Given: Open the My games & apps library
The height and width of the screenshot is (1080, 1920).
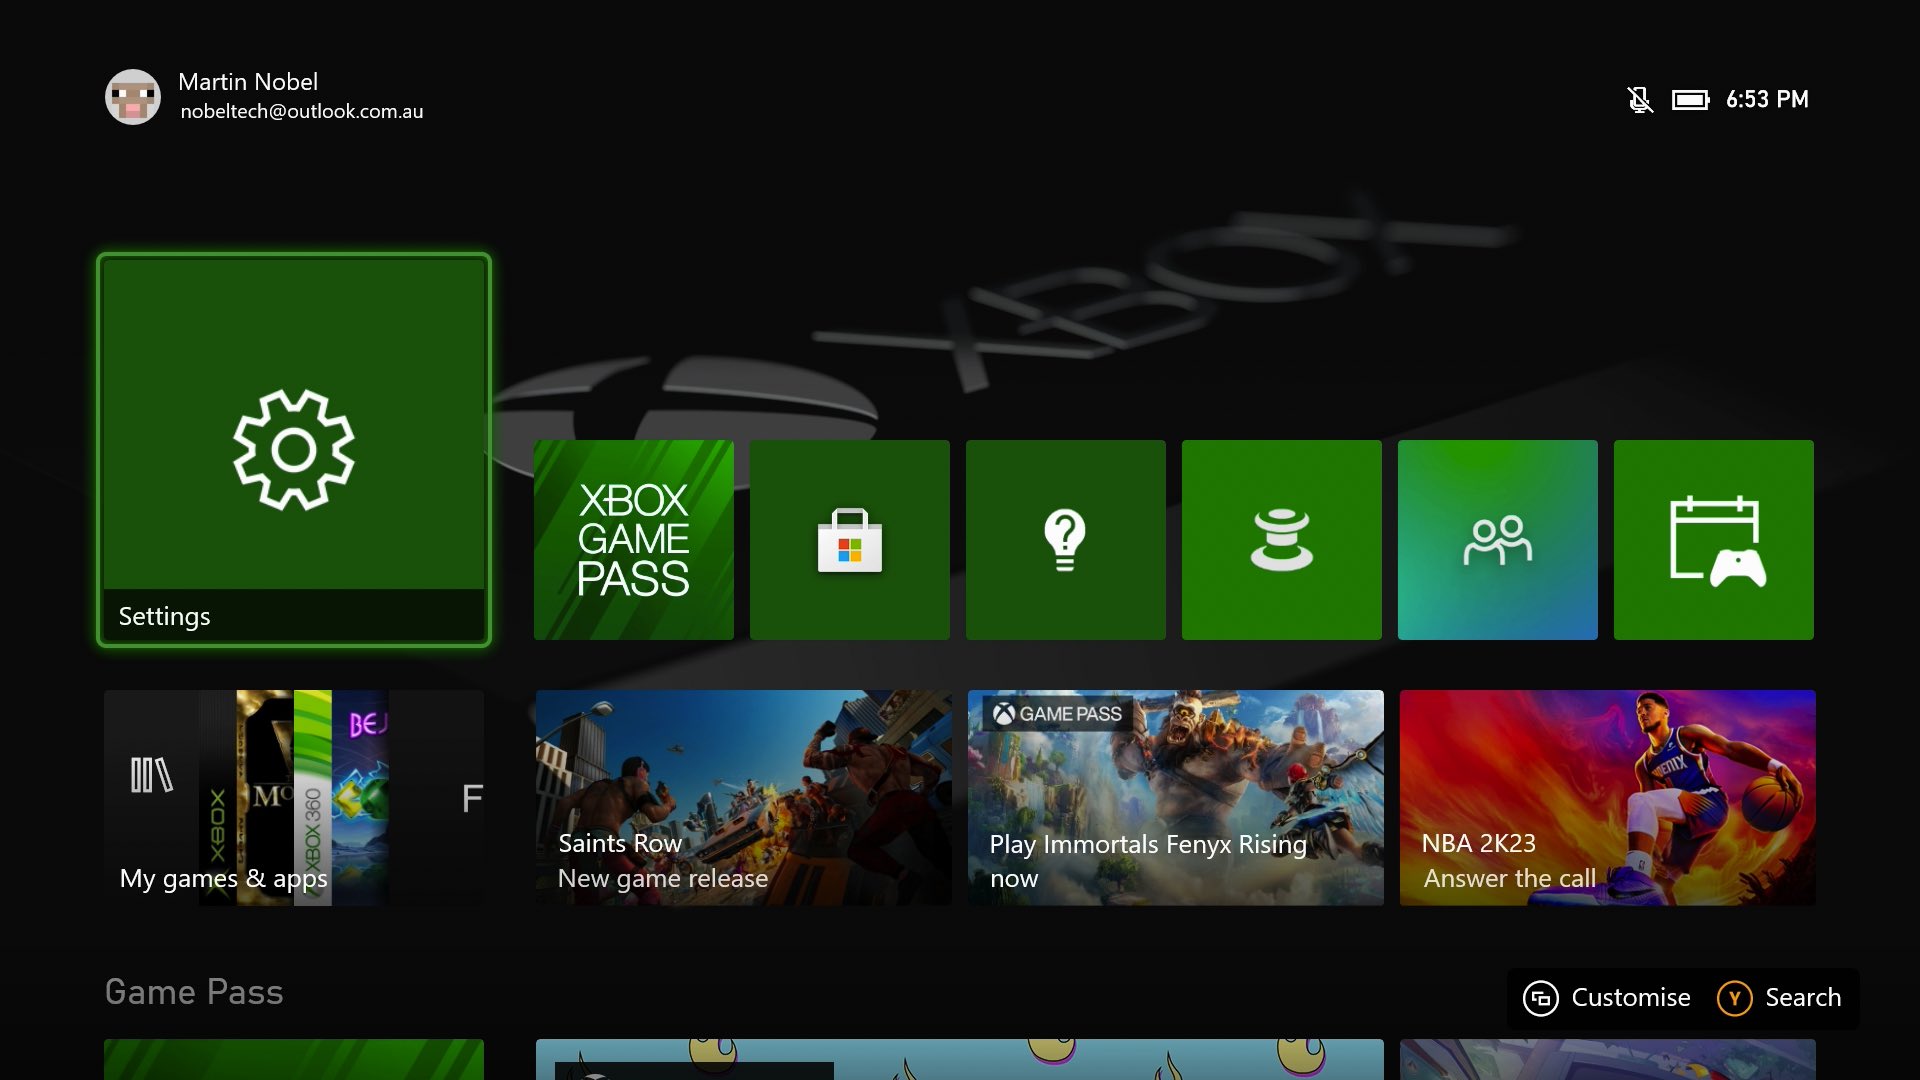Looking at the screenshot, I should tap(293, 798).
